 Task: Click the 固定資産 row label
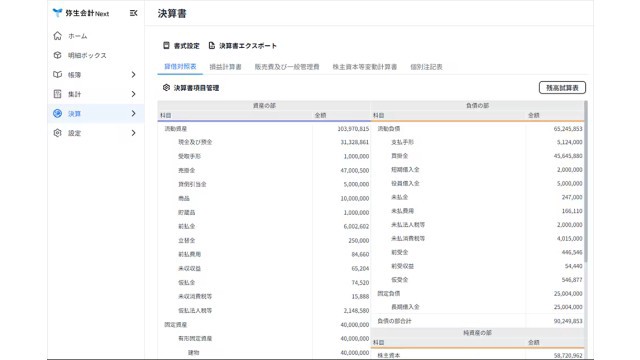(x=176, y=324)
